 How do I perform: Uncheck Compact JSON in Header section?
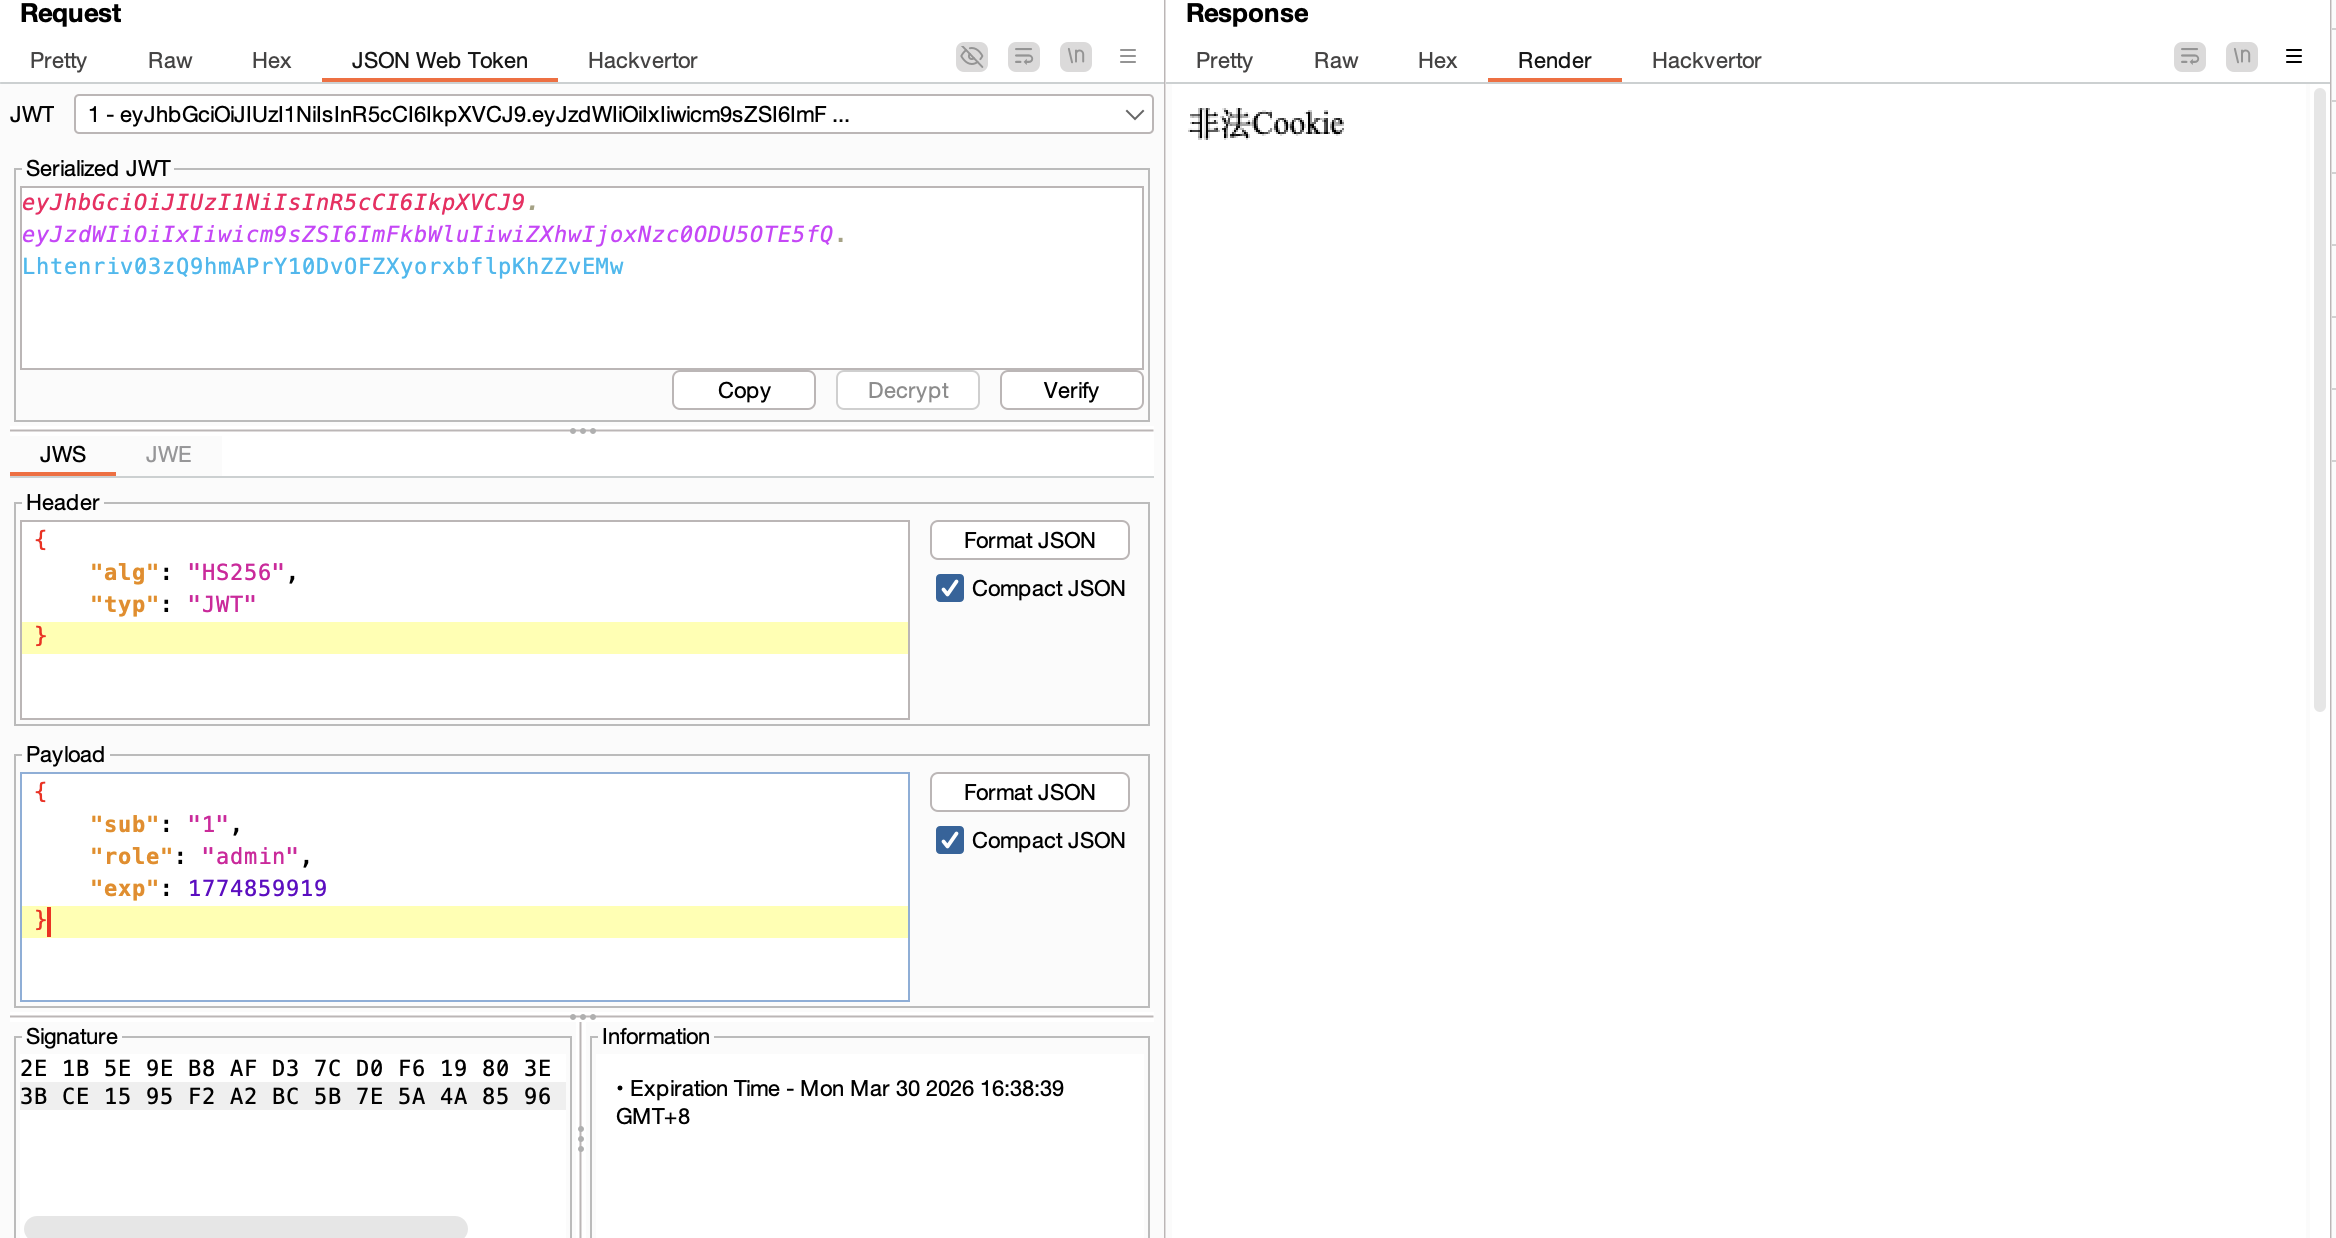[x=950, y=588]
